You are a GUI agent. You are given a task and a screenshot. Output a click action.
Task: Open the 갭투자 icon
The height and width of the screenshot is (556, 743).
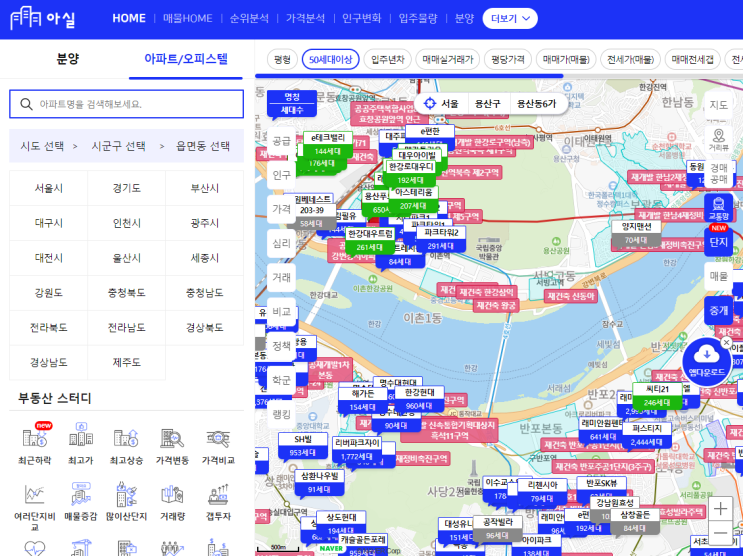click(x=218, y=494)
